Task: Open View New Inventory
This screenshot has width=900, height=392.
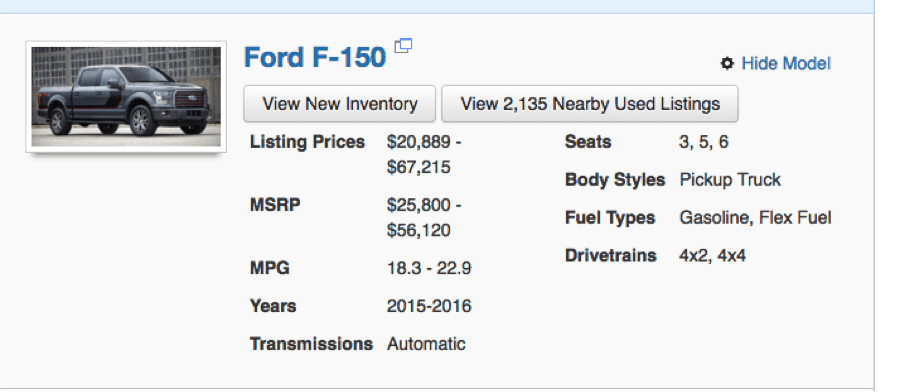Action: tap(340, 104)
